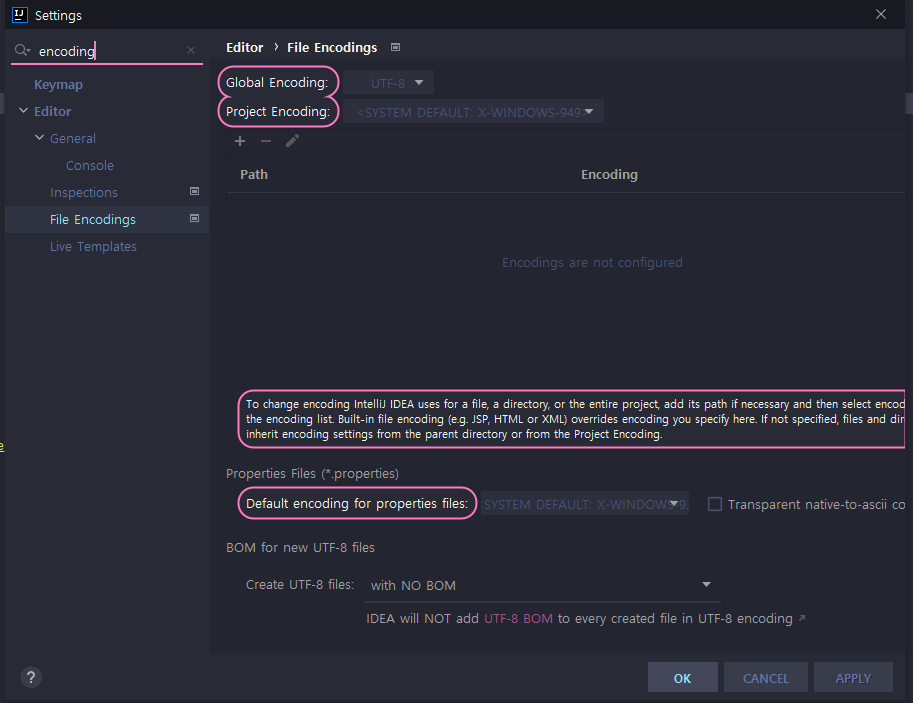Clear the search field with the X icon
This screenshot has width=913, height=703.
(190, 50)
